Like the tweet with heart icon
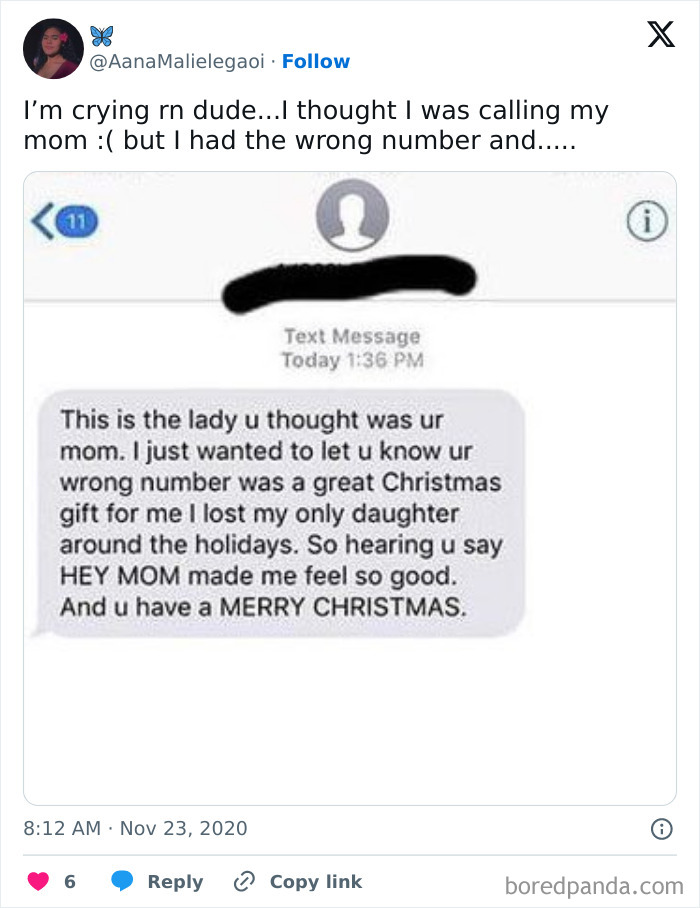 pos(38,881)
